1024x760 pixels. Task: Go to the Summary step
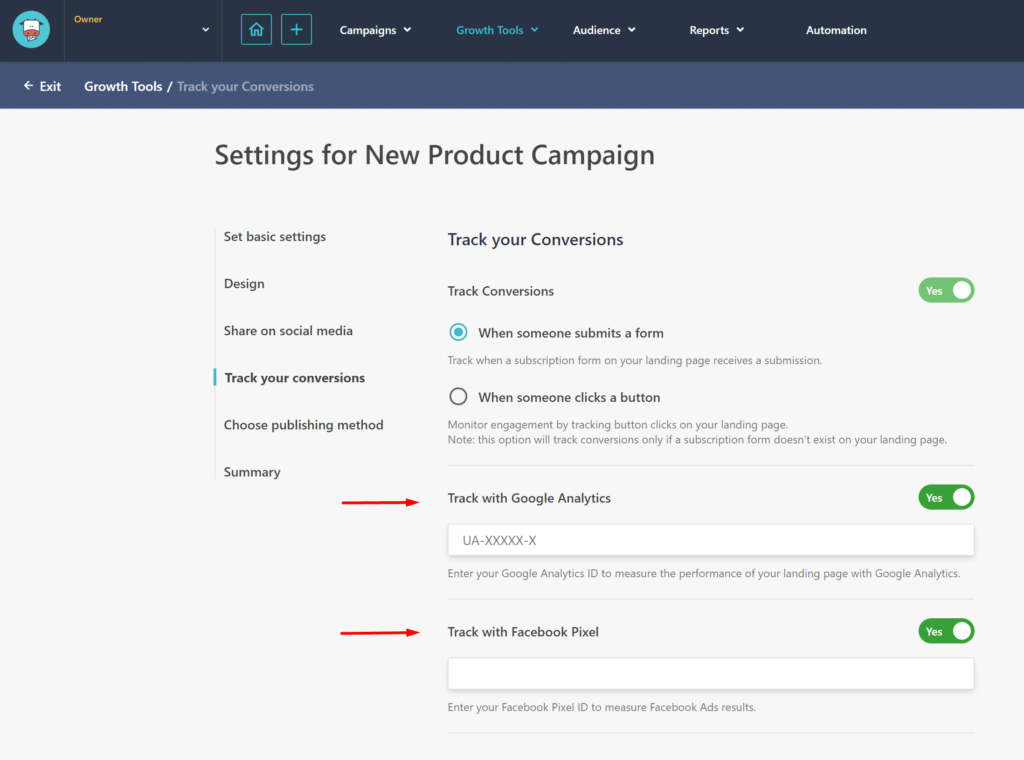tap(252, 472)
